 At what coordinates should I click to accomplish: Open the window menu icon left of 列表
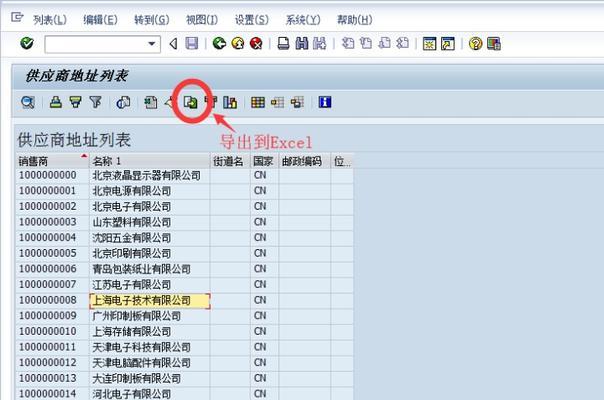(17, 17)
